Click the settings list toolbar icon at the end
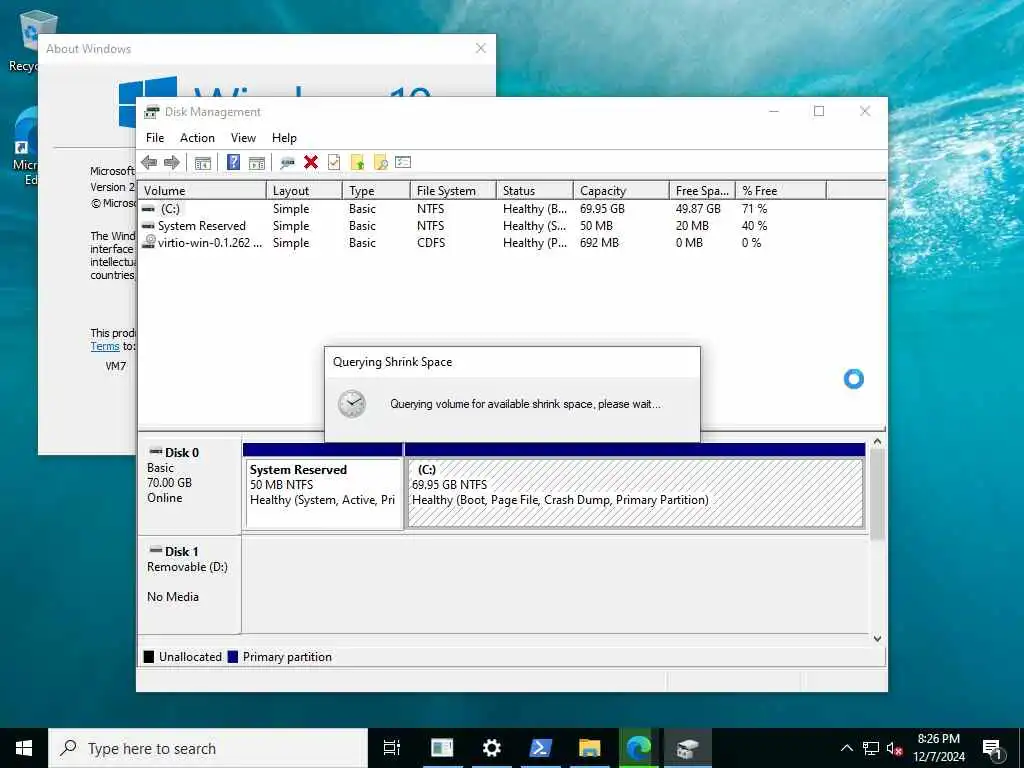 pyautogui.click(x=403, y=162)
